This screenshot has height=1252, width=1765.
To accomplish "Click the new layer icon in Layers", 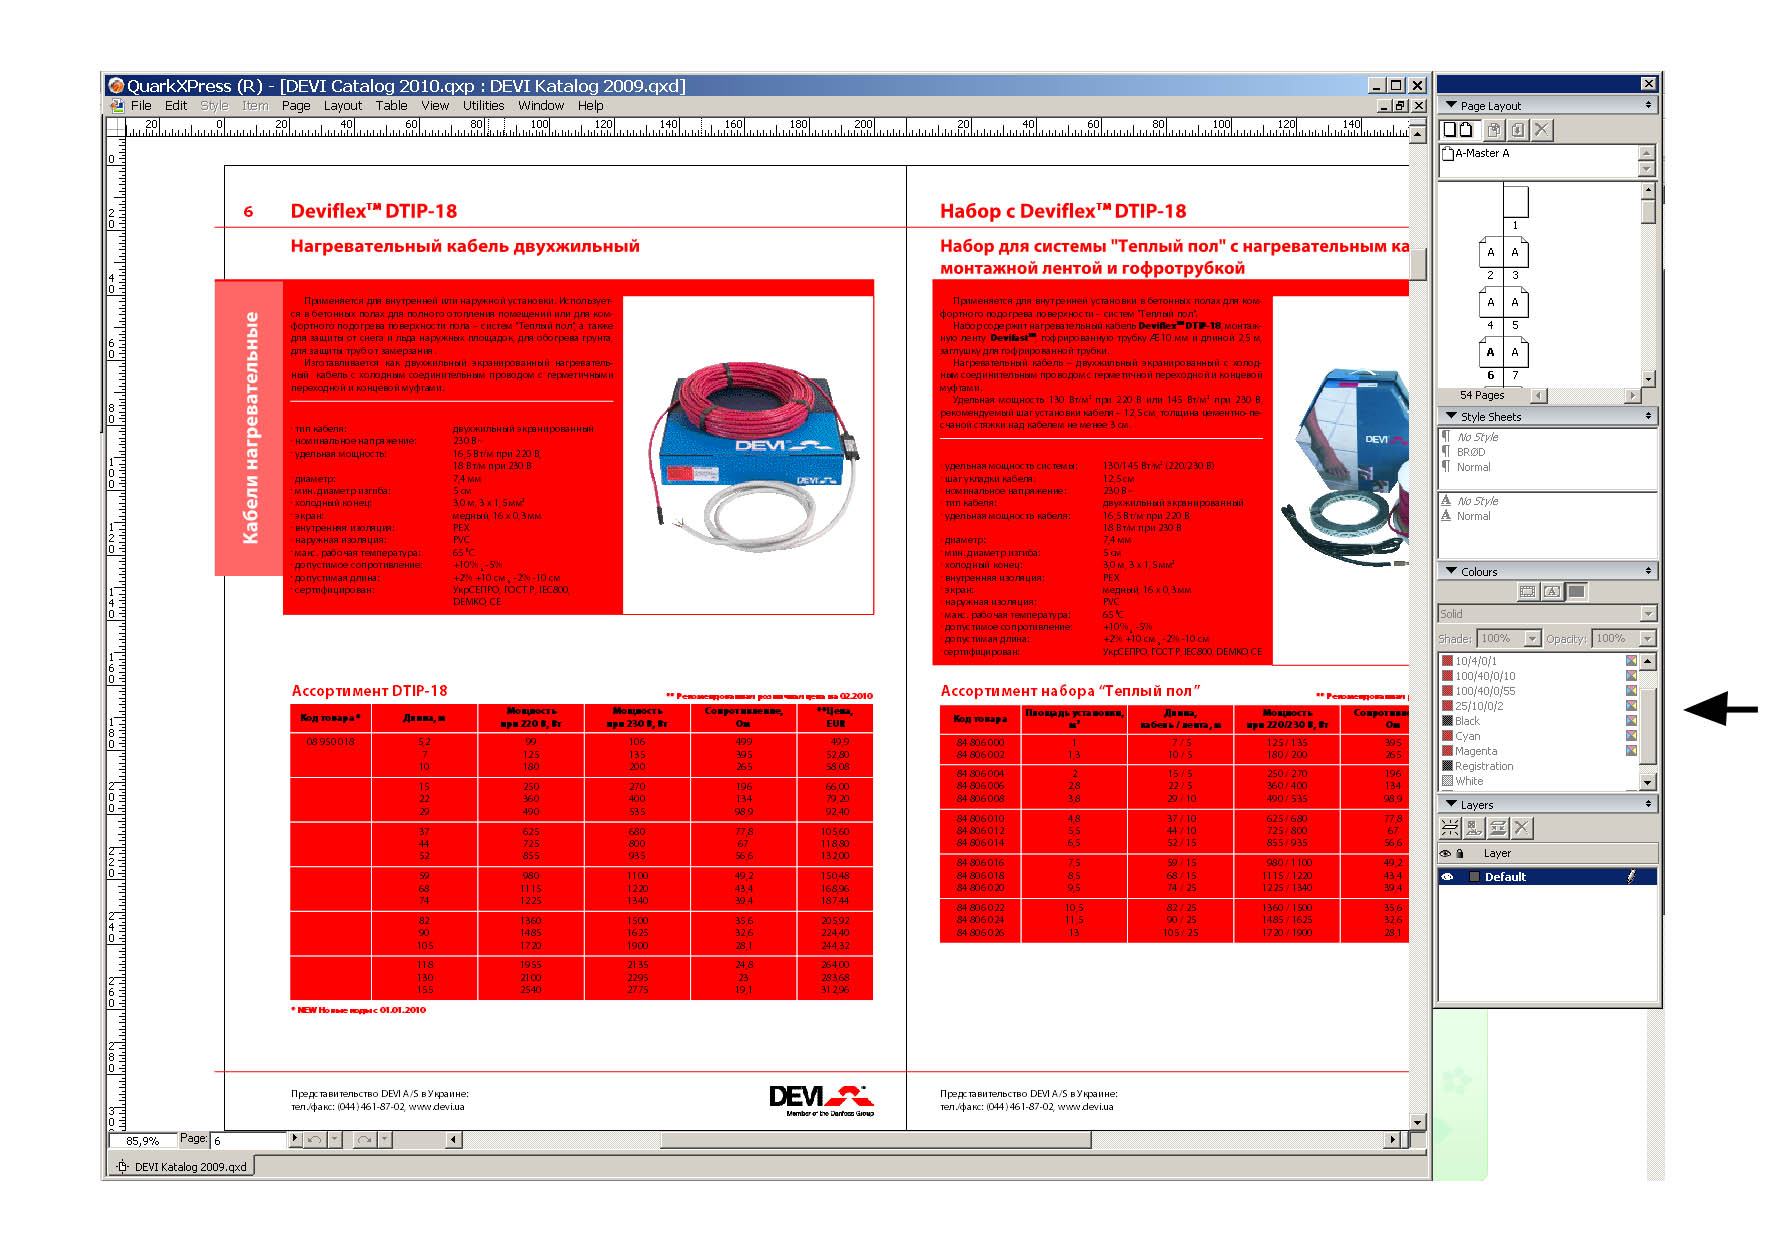I will [x=1449, y=827].
